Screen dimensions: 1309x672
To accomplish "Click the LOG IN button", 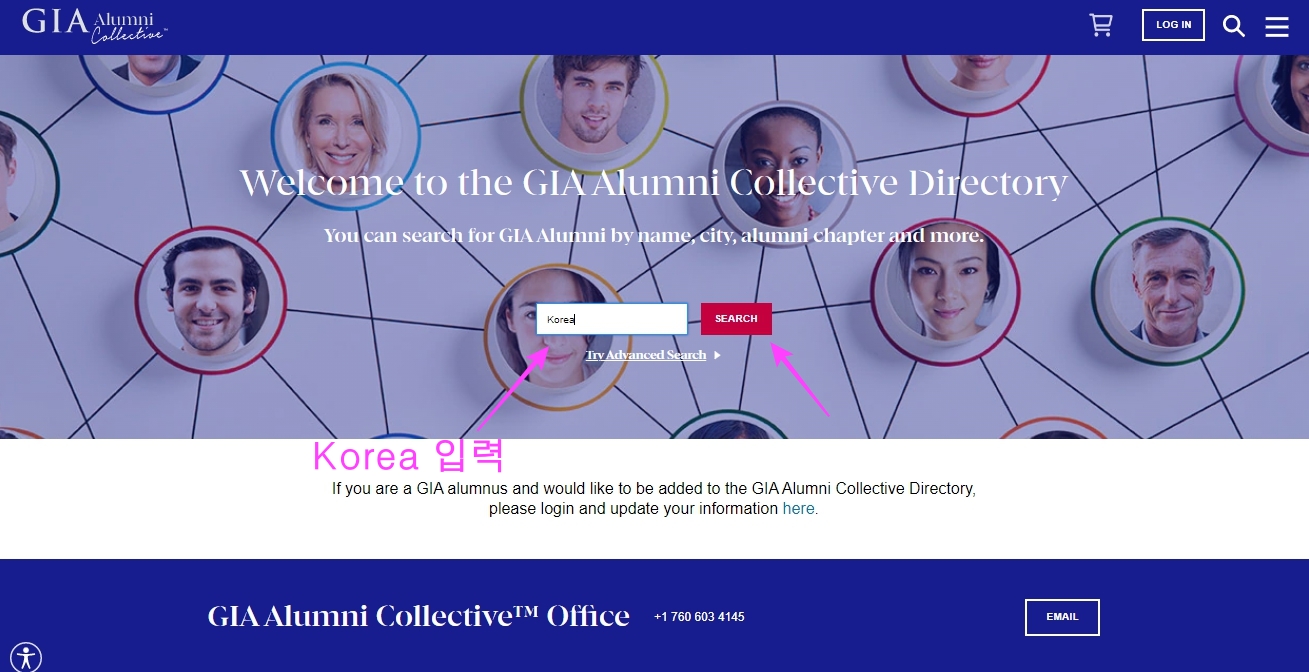I will [1173, 25].
